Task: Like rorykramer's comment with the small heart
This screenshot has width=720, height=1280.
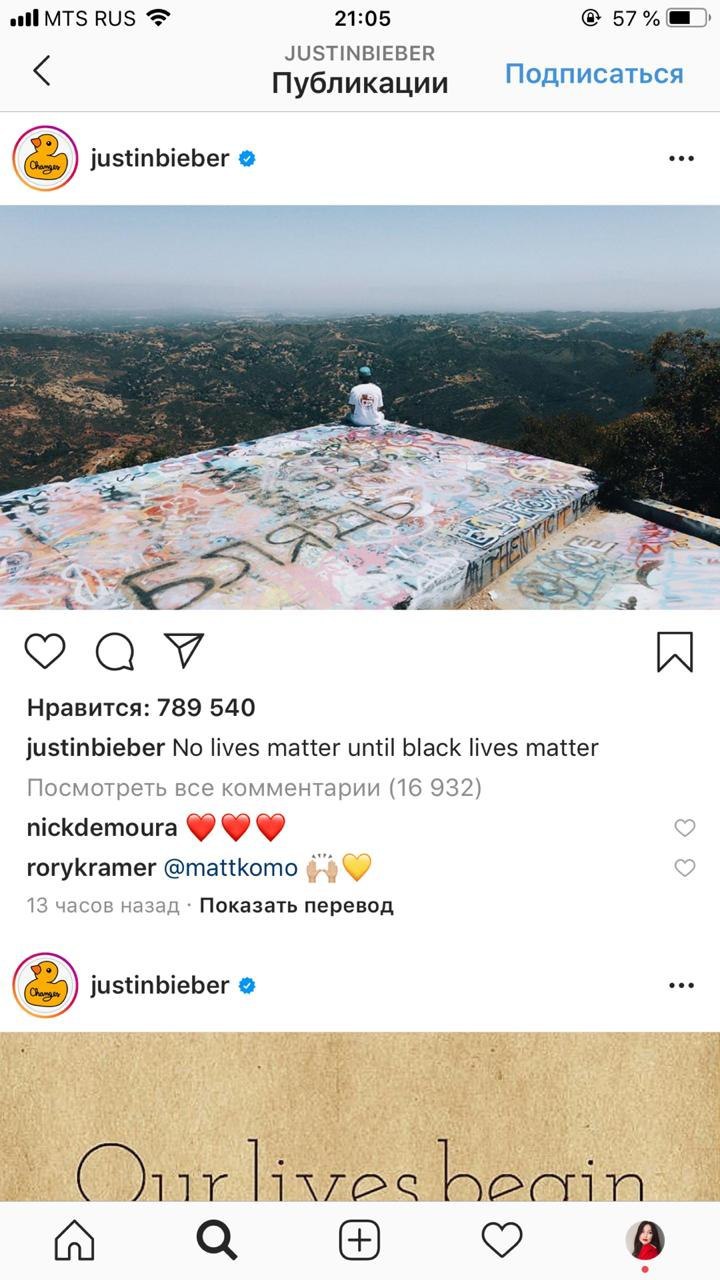Action: pyautogui.click(x=685, y=867)
